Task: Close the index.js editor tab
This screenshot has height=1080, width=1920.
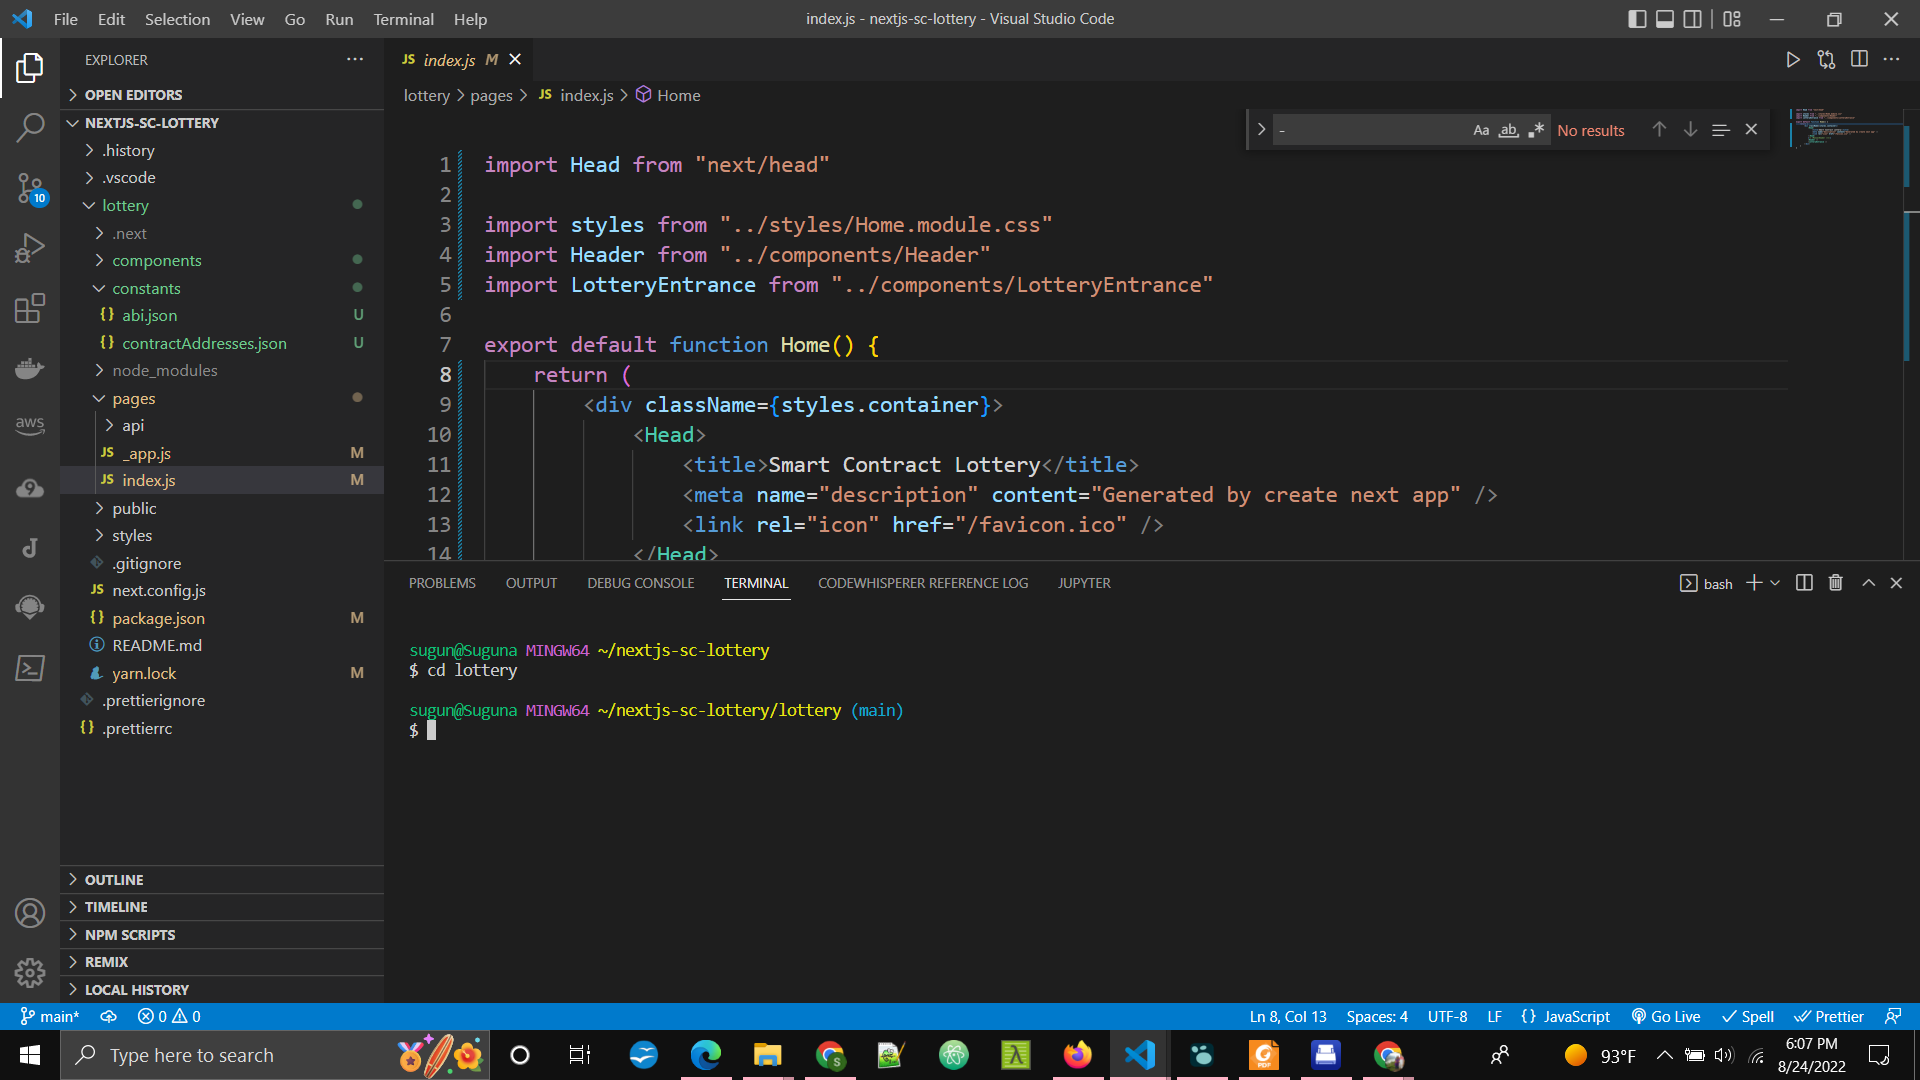Action: [515, 60]
